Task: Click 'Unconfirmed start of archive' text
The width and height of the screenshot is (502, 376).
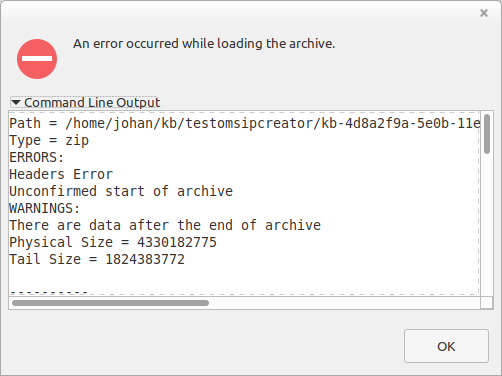Action: [121, 191]
